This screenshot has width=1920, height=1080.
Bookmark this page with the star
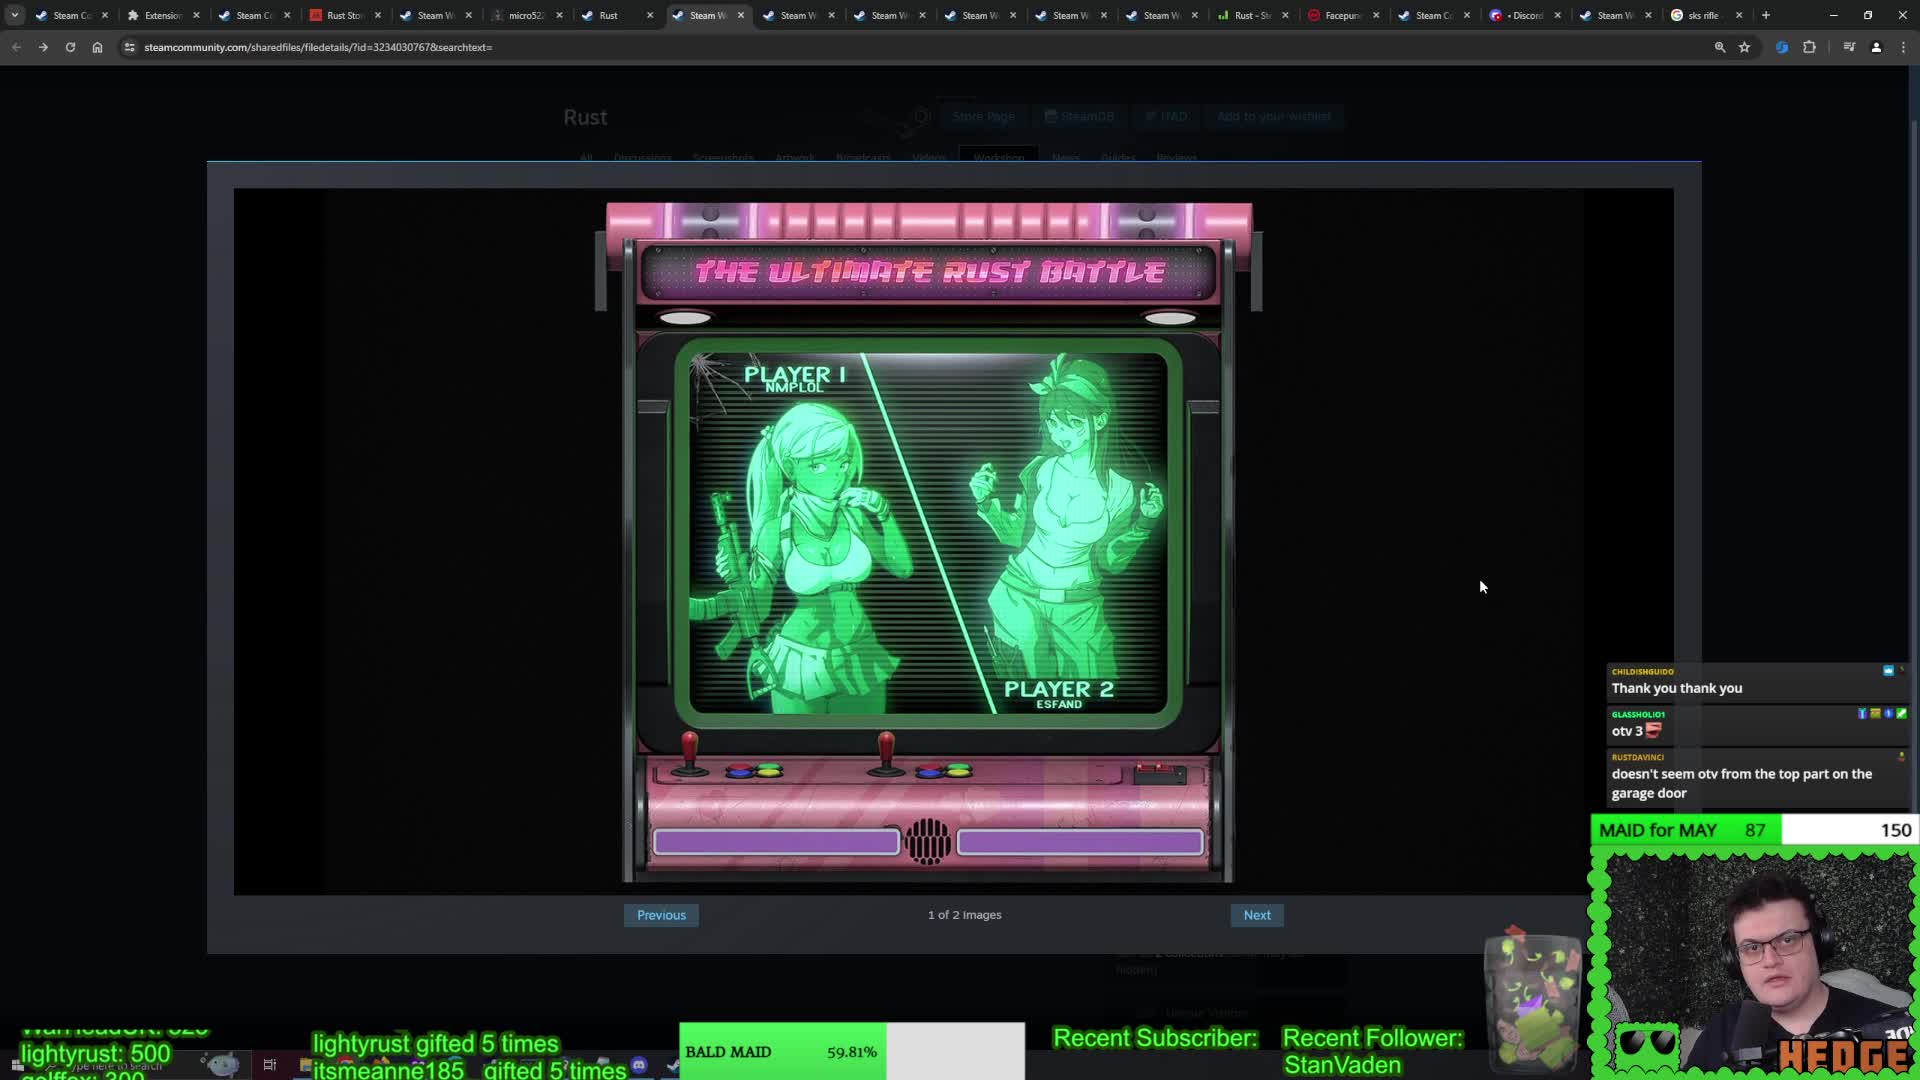[x=1745, y=47]
